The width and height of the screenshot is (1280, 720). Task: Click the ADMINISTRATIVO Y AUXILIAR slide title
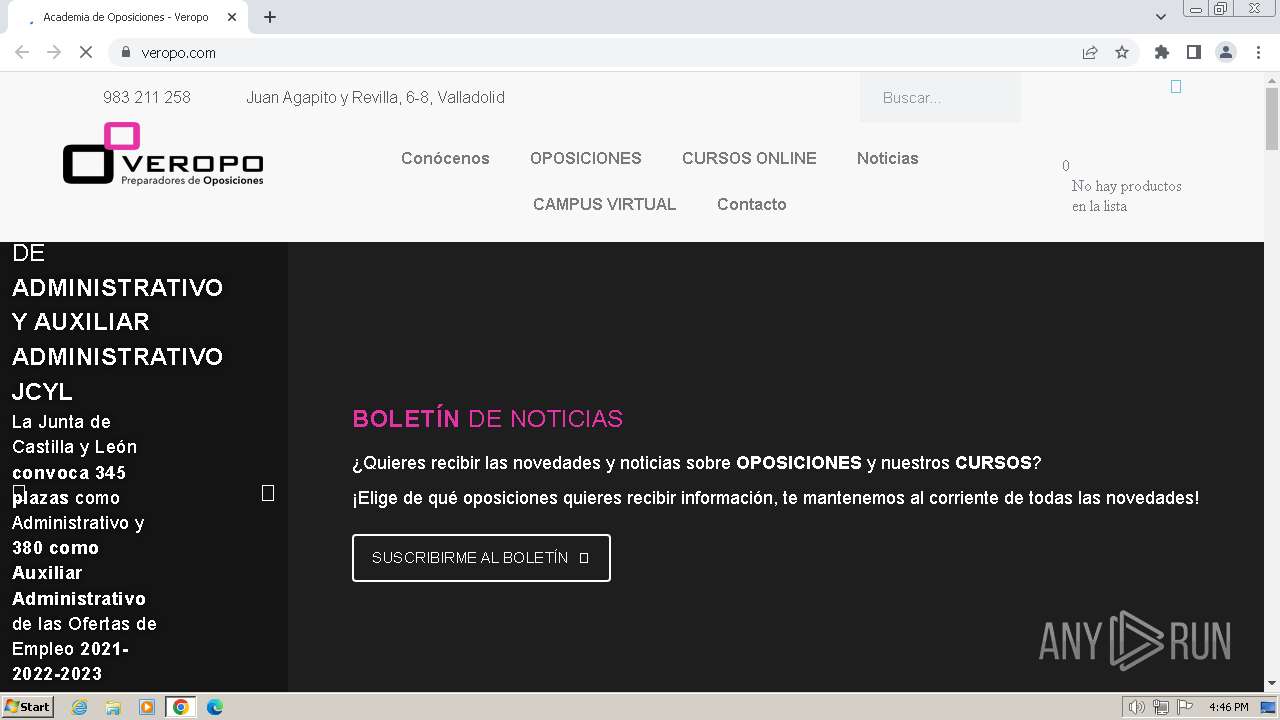117,322
